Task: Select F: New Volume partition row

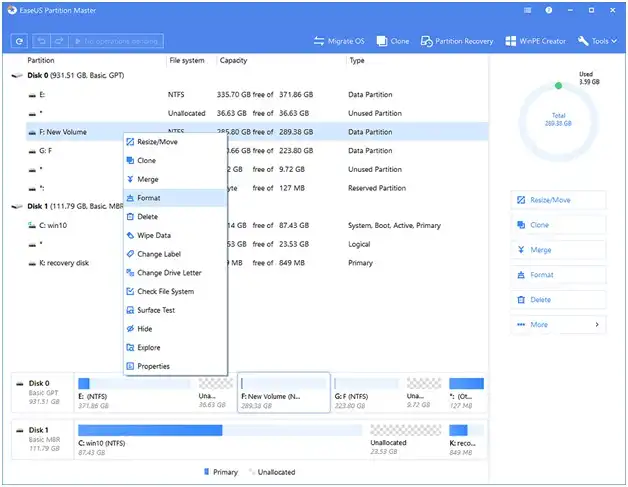Action: tap(256, 132)
